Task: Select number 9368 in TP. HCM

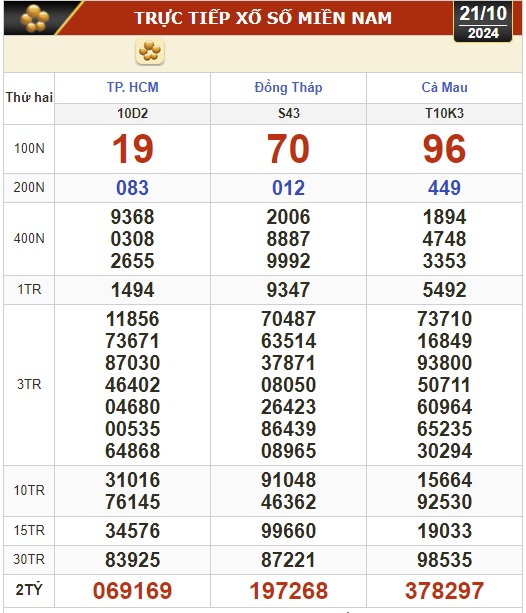Action: coord(133,217)
